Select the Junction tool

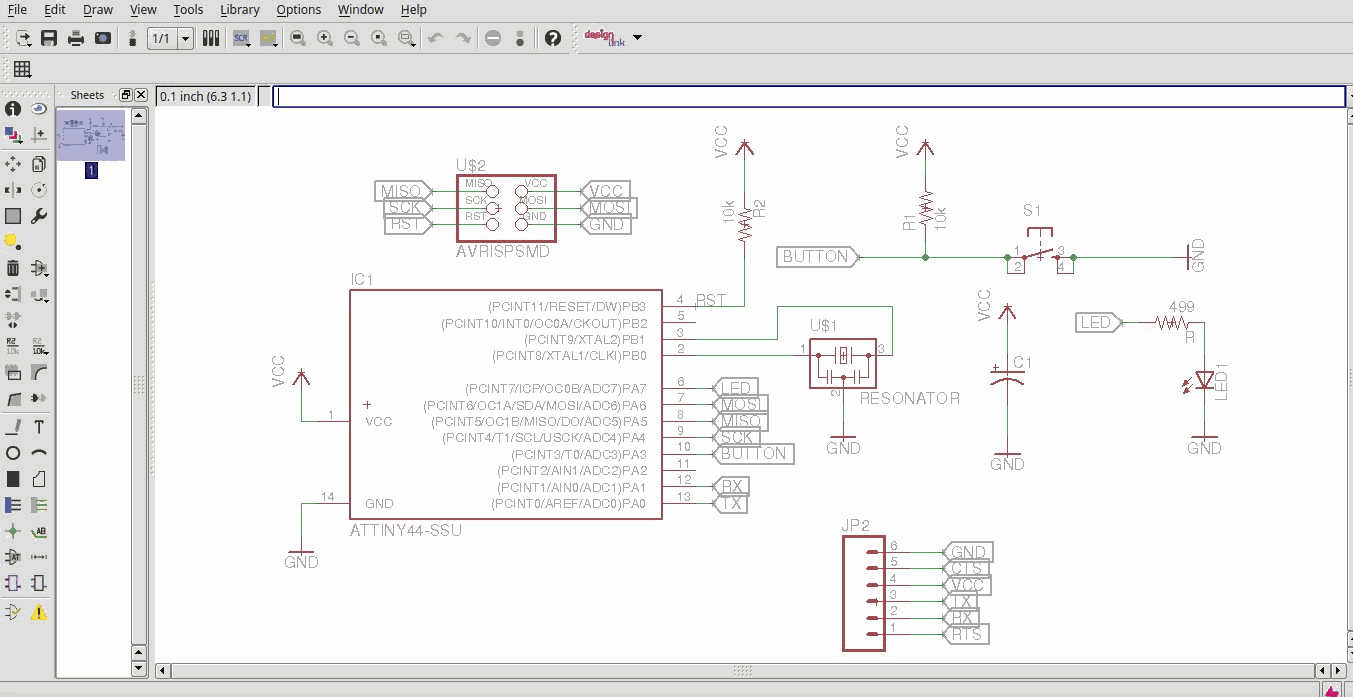pyautogui.click(x=13, y=532)
